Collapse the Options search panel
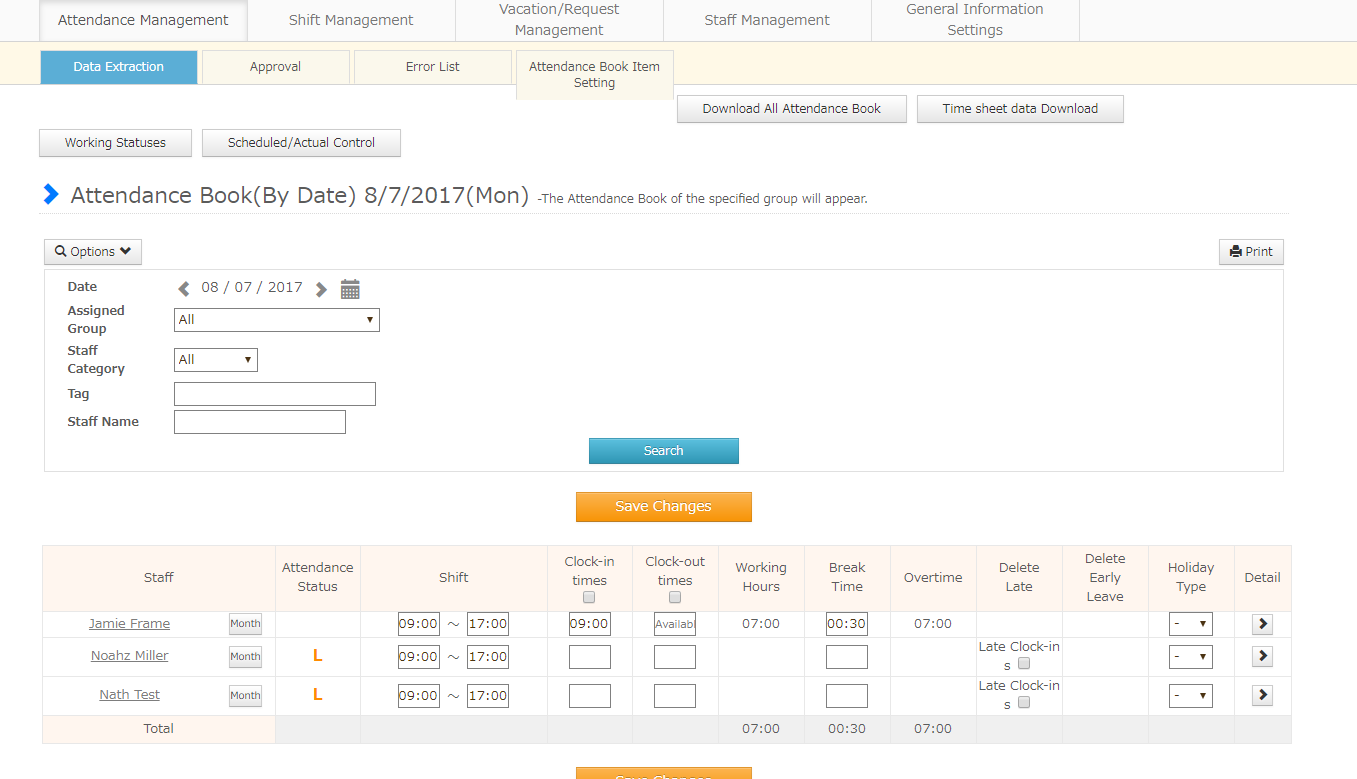The image size is (1357, 779). (x=93, y=252)
